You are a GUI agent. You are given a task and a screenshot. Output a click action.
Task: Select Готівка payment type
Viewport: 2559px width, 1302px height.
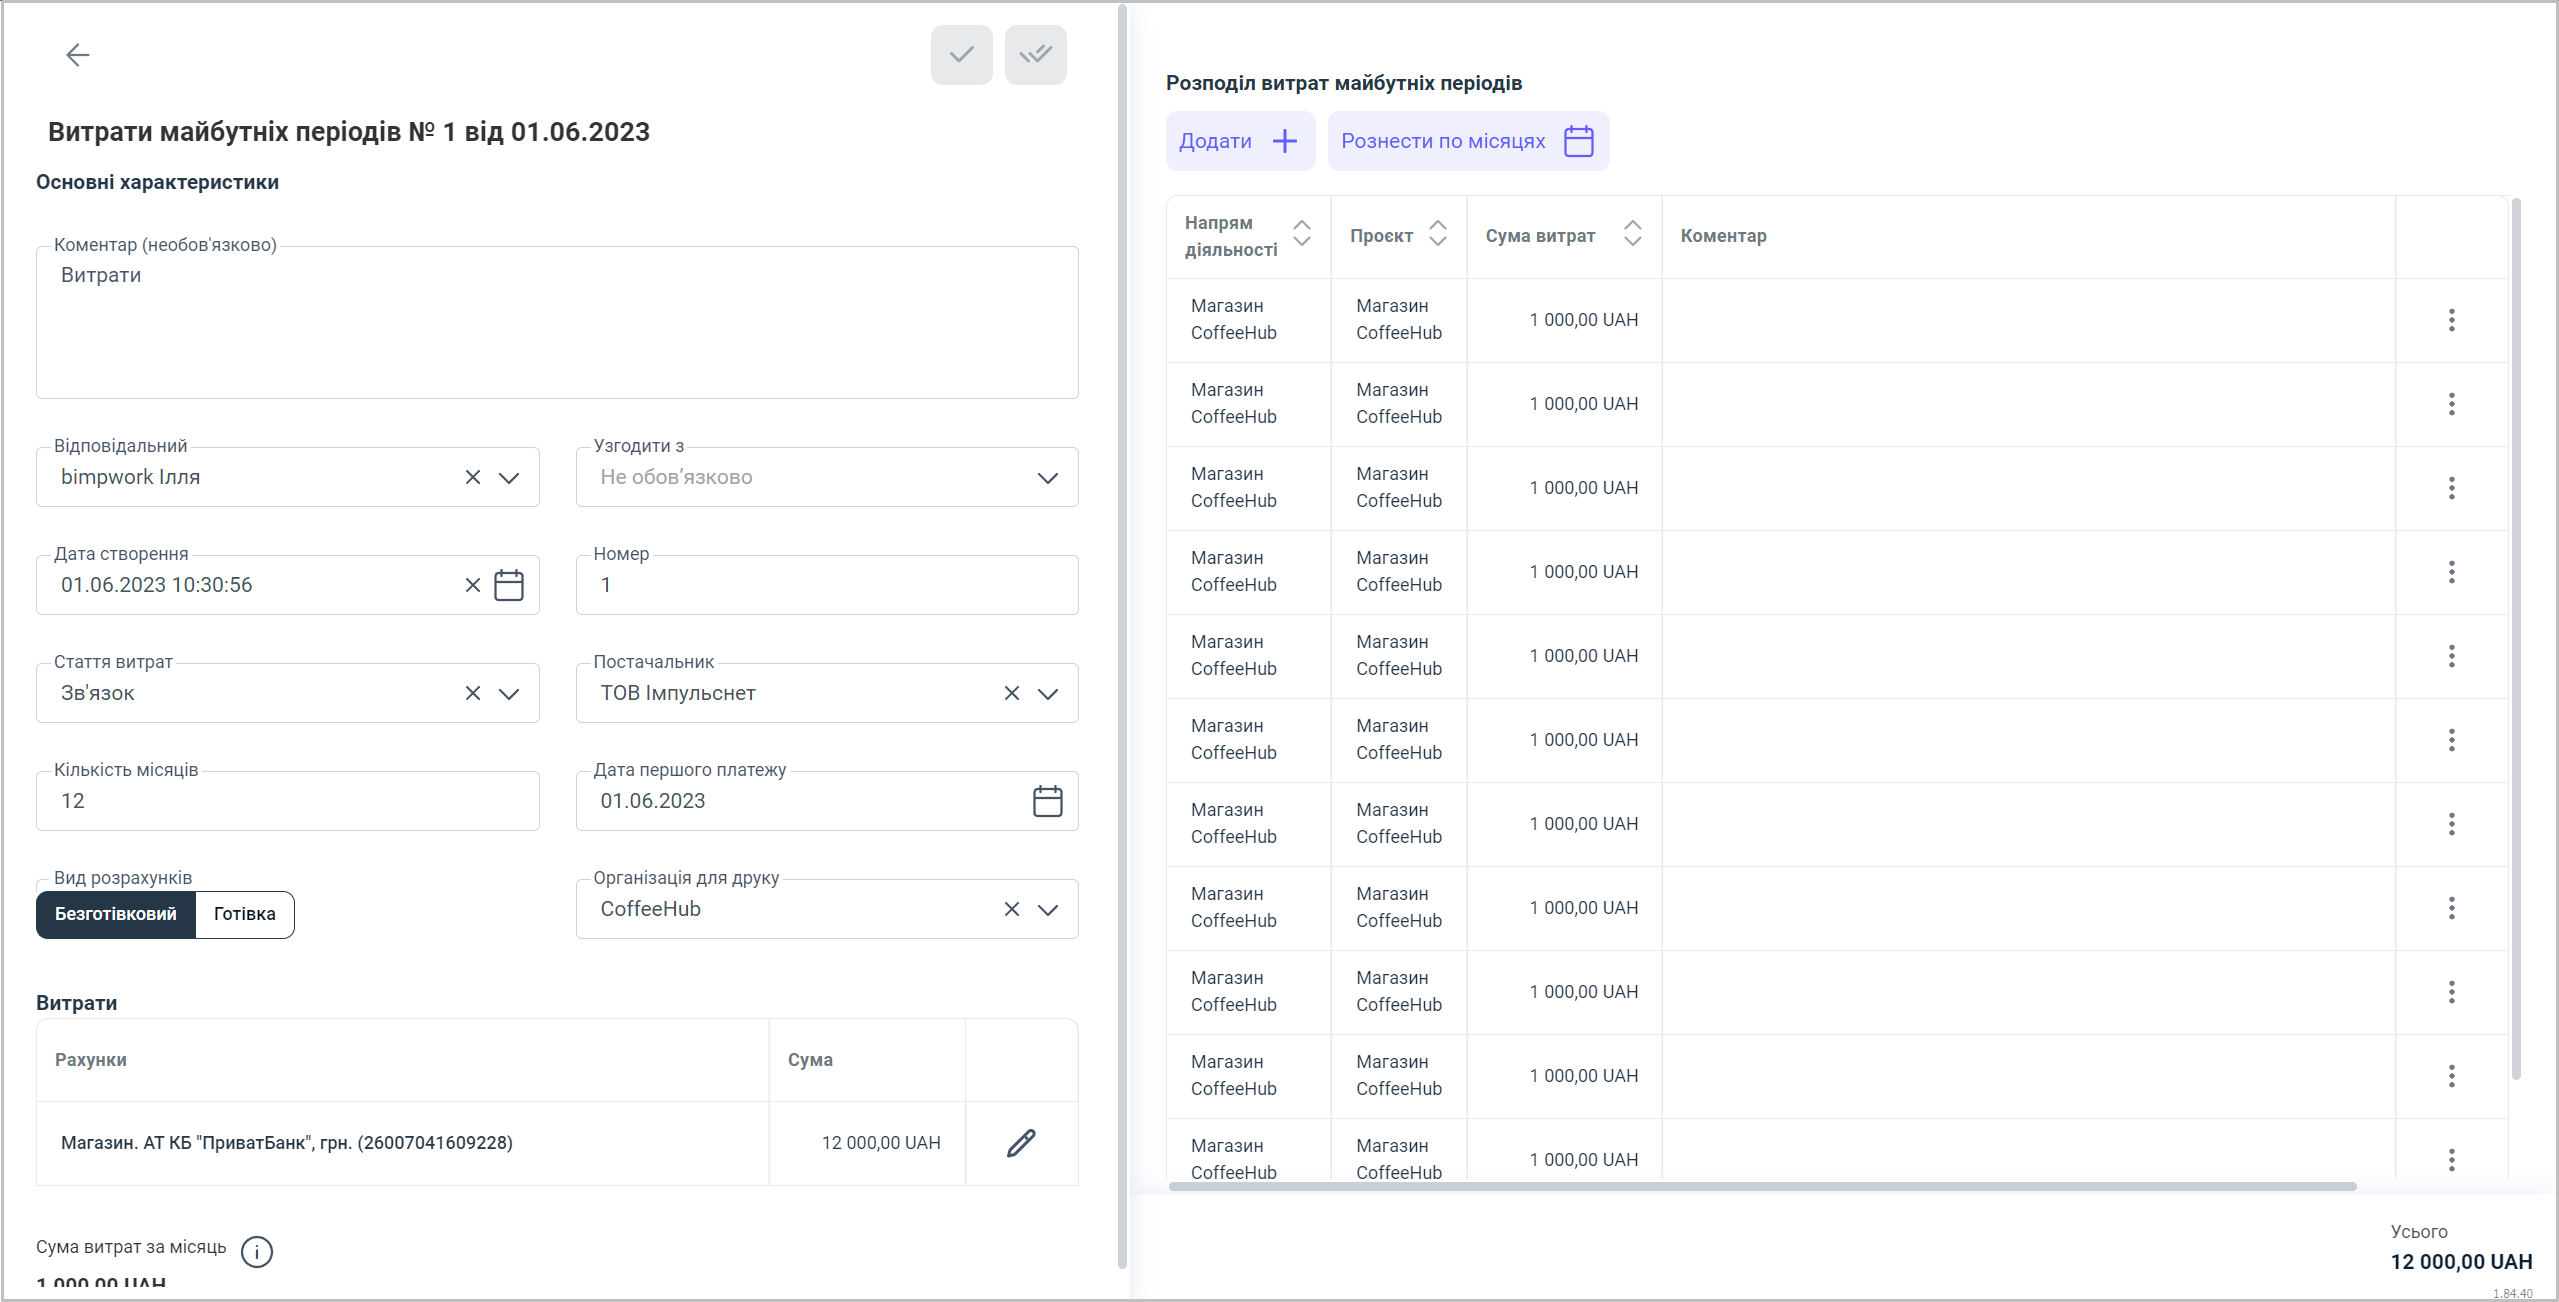click(x=244, y=914)
